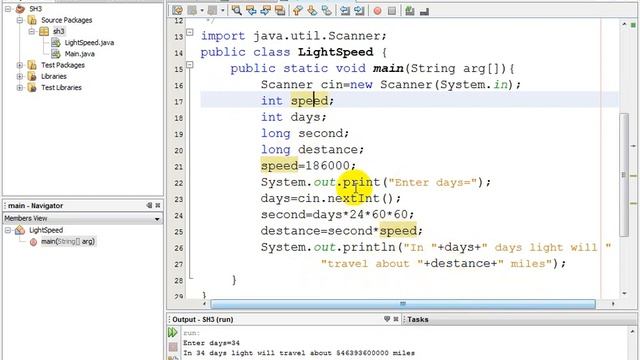Image resolution: width=640 pixels, height=360 pixels.
Task: Click the SH3 project coffee cup icon
Action: click(x=20, y=9)
